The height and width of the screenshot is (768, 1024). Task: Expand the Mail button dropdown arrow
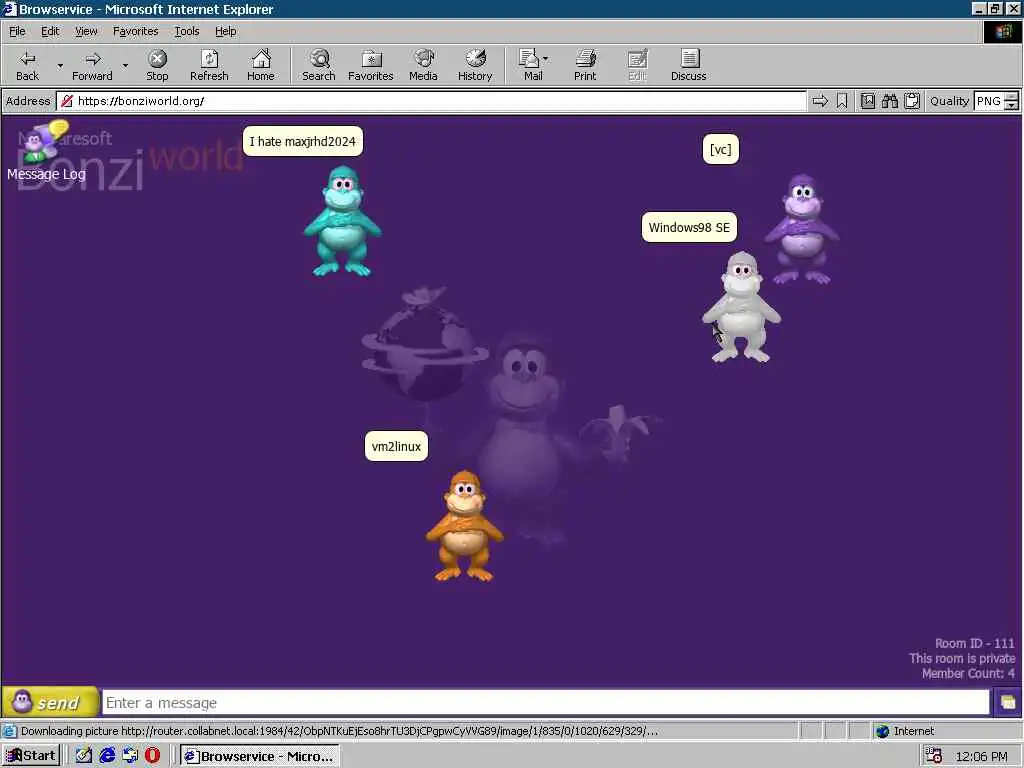[x=546, y=59]
